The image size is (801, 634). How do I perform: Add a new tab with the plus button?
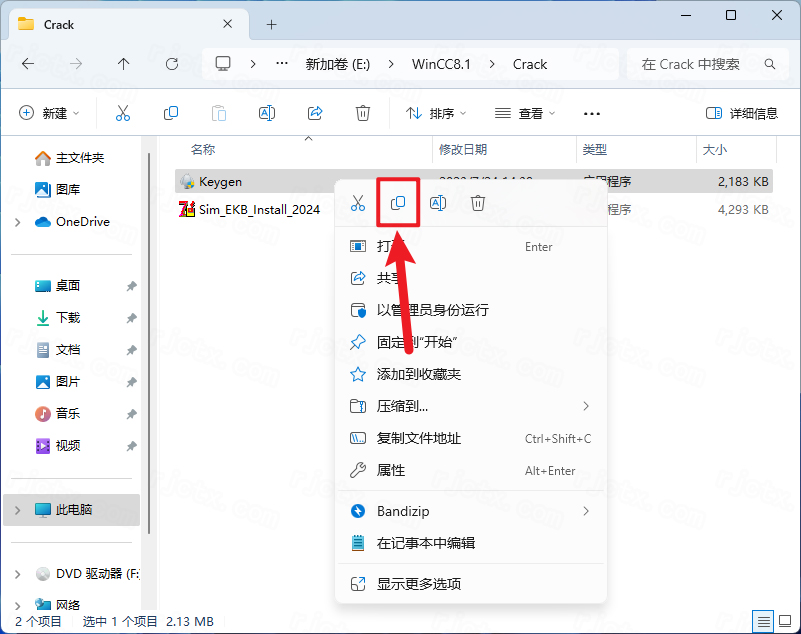(x=271, y=24)
